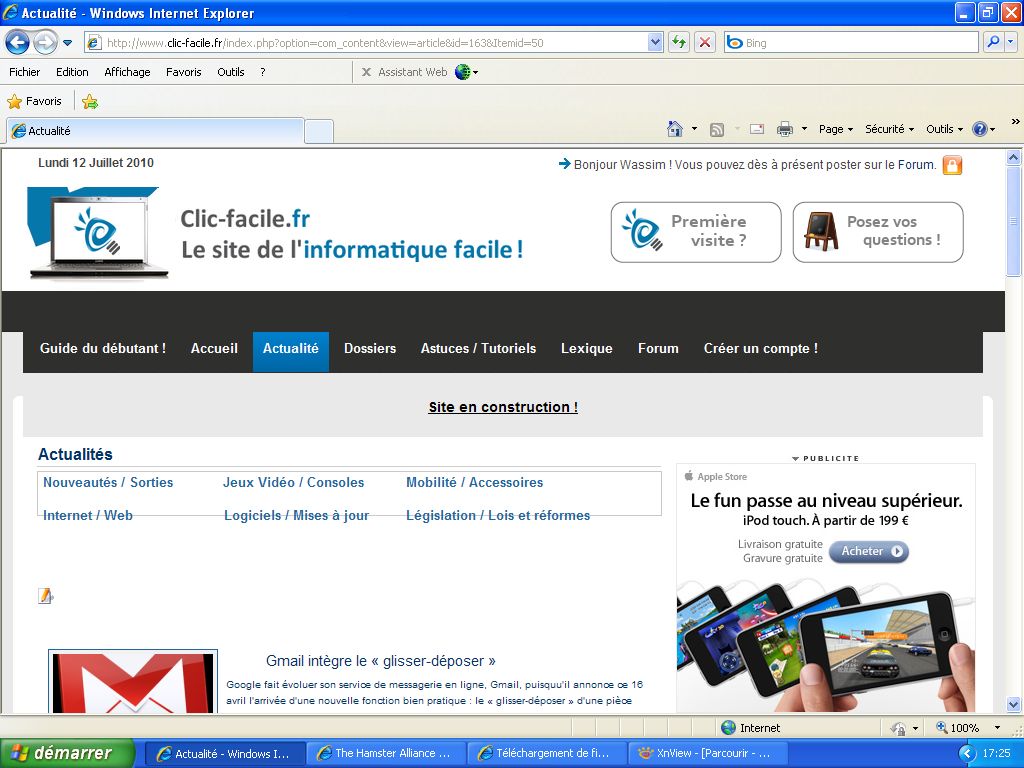Expand the Page command bar dropdown

click(836, 129)
